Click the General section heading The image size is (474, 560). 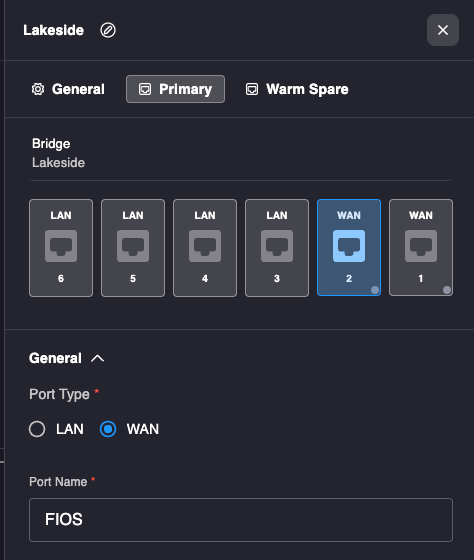[x=55, y=358]
